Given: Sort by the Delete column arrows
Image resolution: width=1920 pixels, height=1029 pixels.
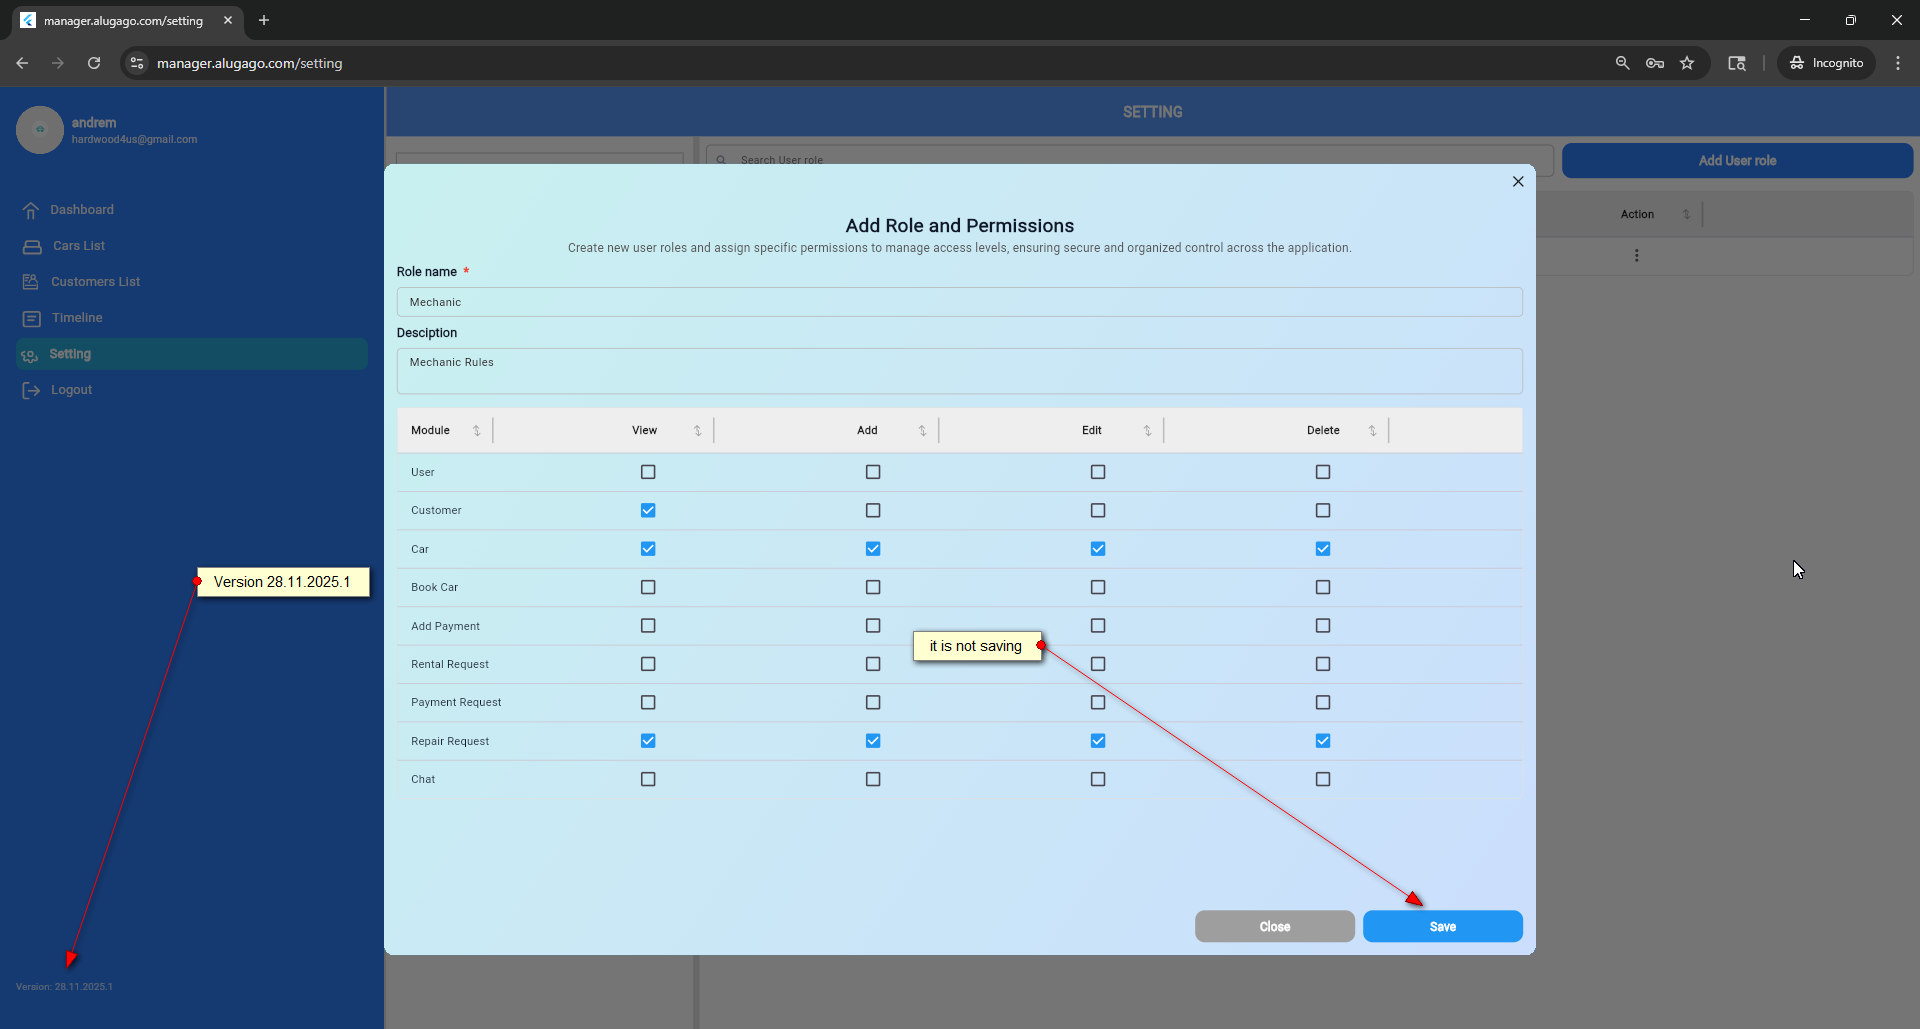Looking at the screenshot, I should [1372, 431].
